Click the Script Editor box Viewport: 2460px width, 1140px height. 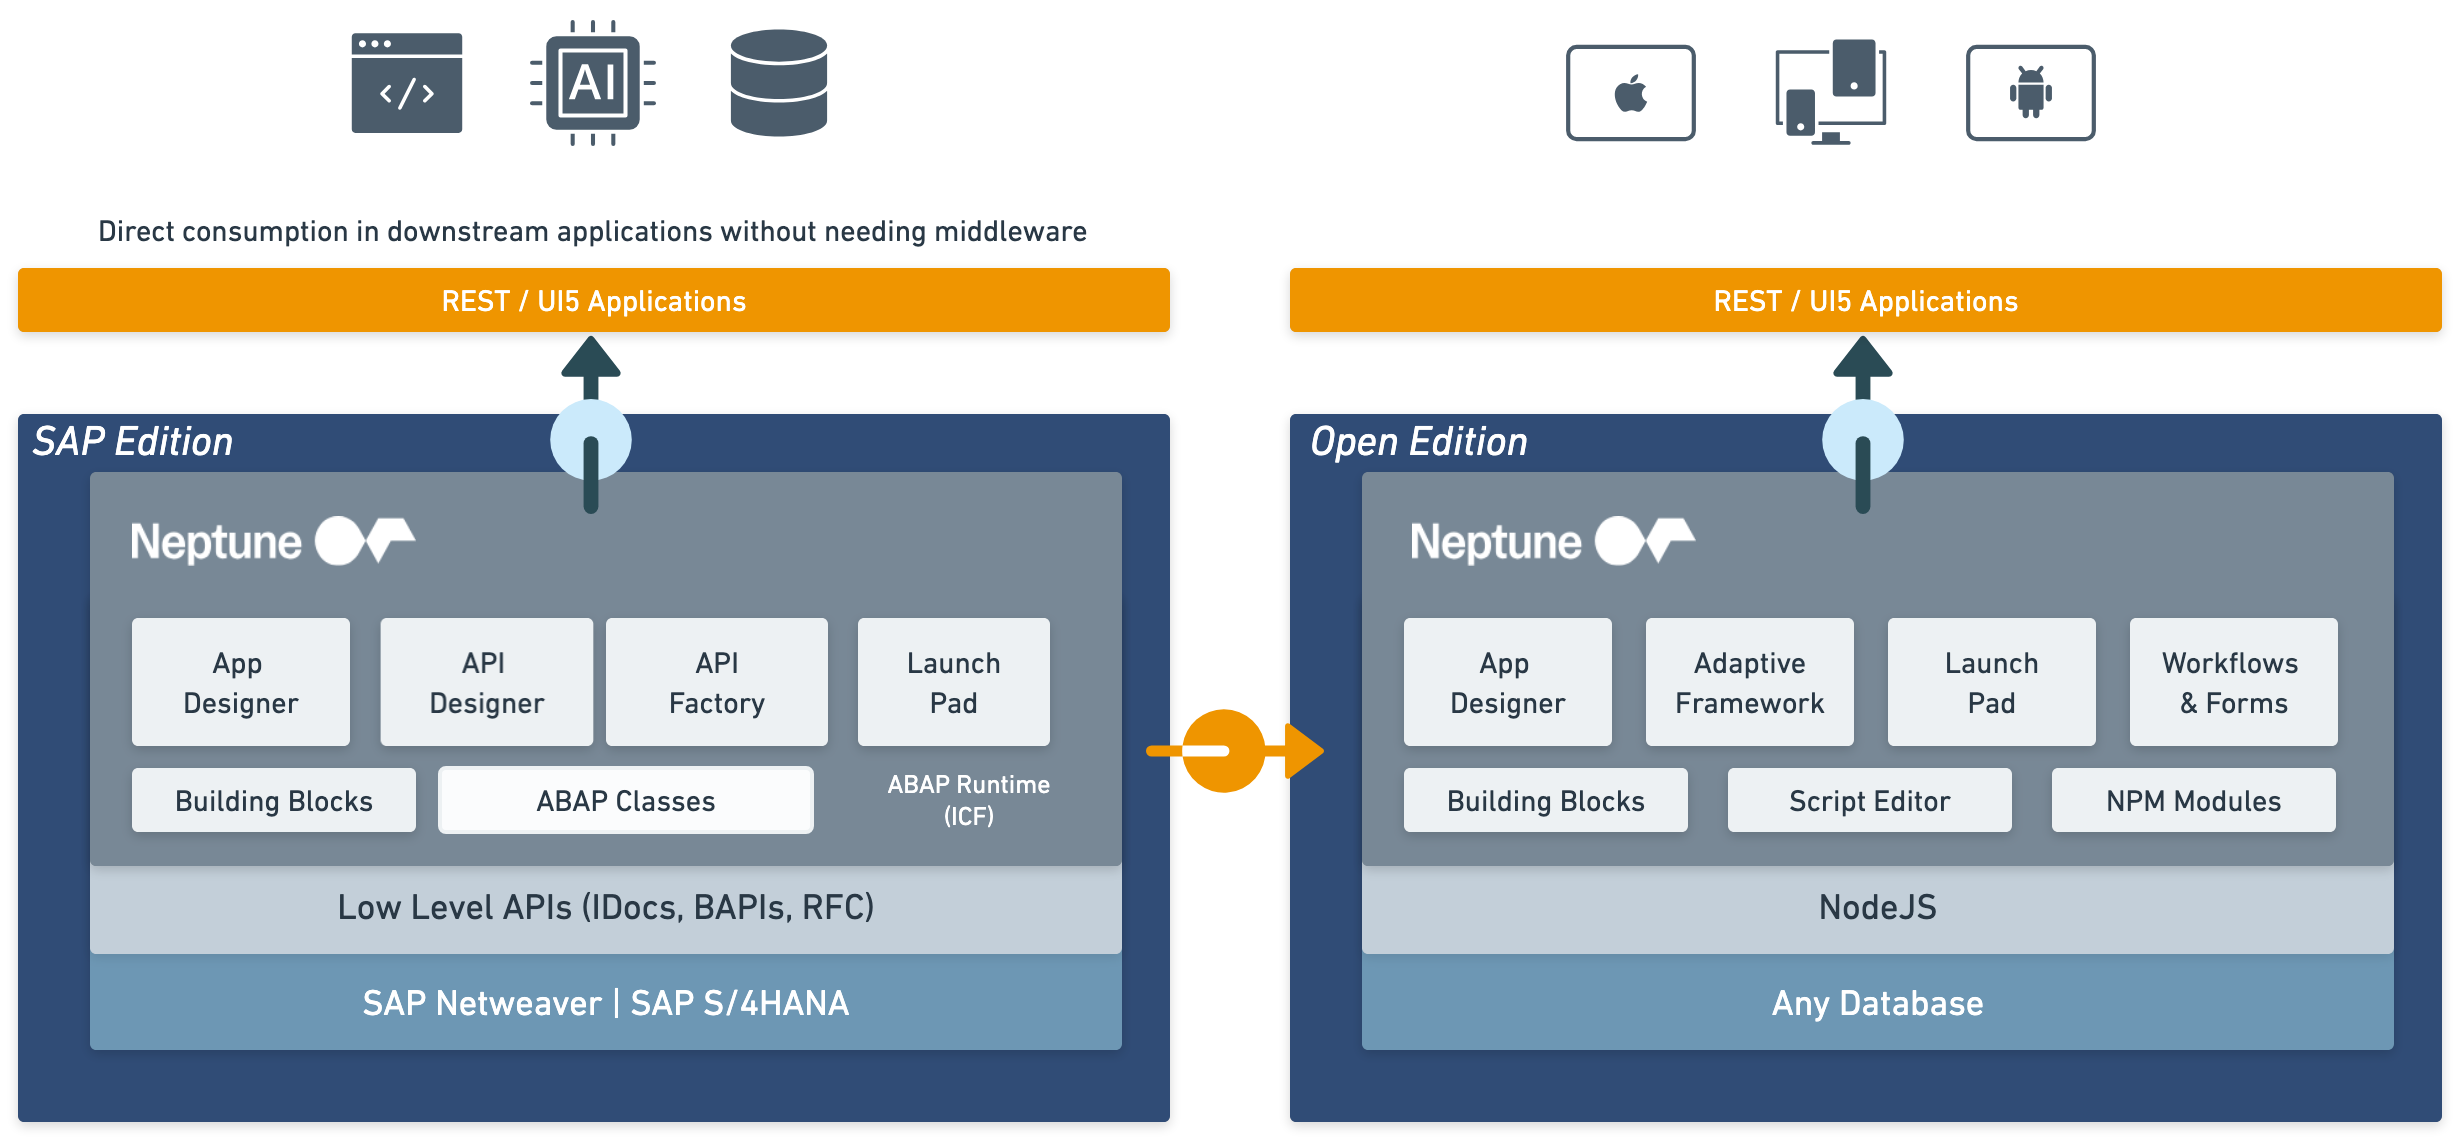click(x=1870, y=800)
